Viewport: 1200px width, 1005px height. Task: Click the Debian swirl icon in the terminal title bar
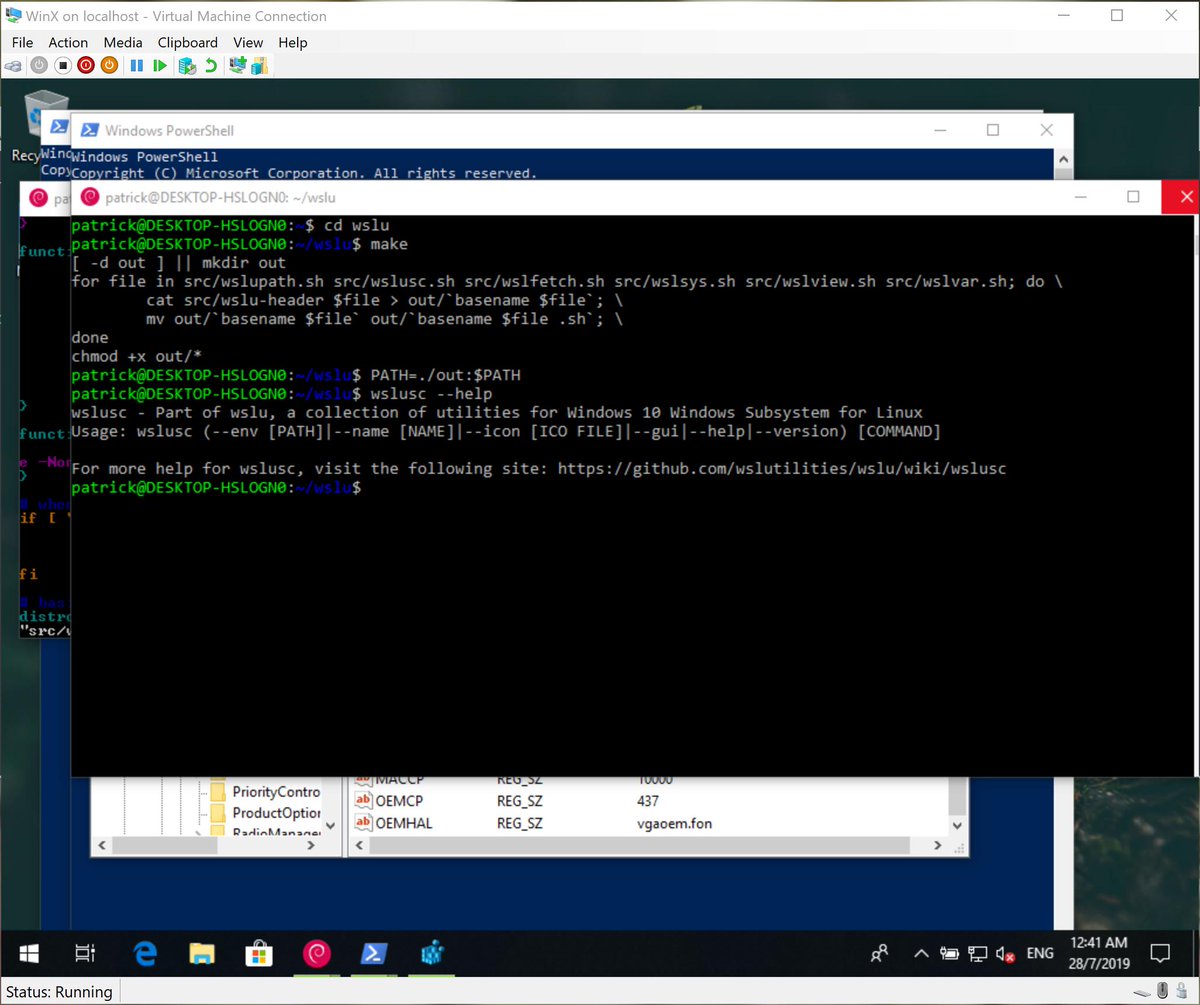(x=90, y=197)
